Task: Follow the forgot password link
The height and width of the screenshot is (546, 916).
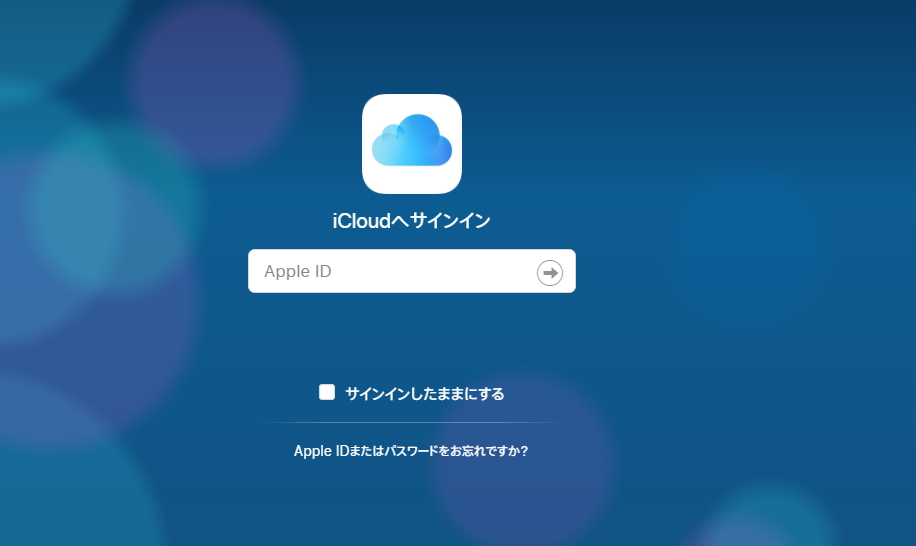Action: click(411, 451)
